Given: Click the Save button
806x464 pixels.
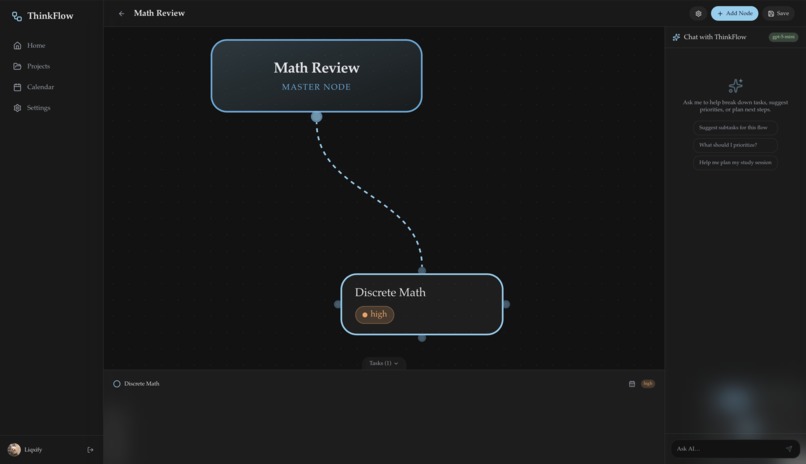Looking at the screenshot, I should coord(778,13).
